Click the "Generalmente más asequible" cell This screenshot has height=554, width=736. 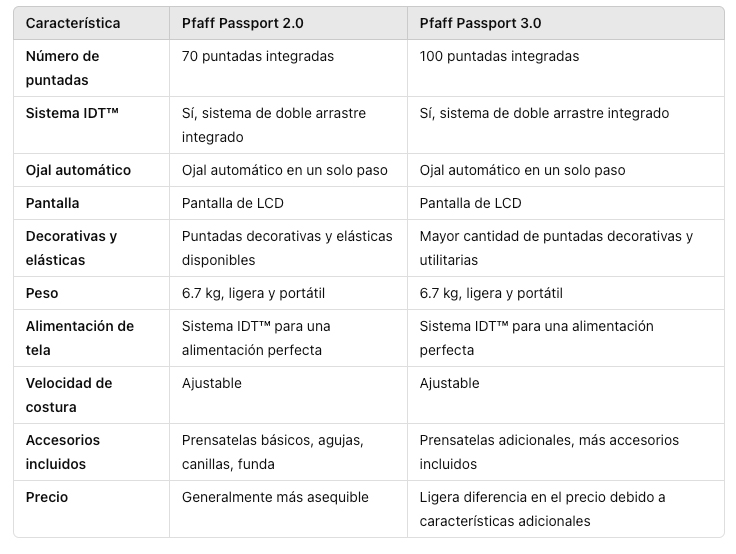point(275,497)
